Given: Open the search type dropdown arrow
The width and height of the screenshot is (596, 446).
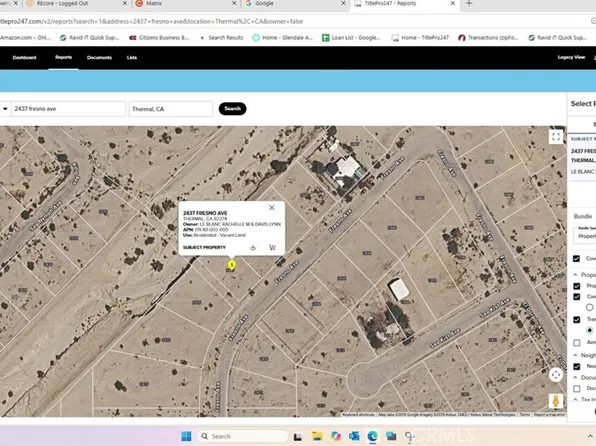Looking at the screenshot, I should tap(5, 109).
